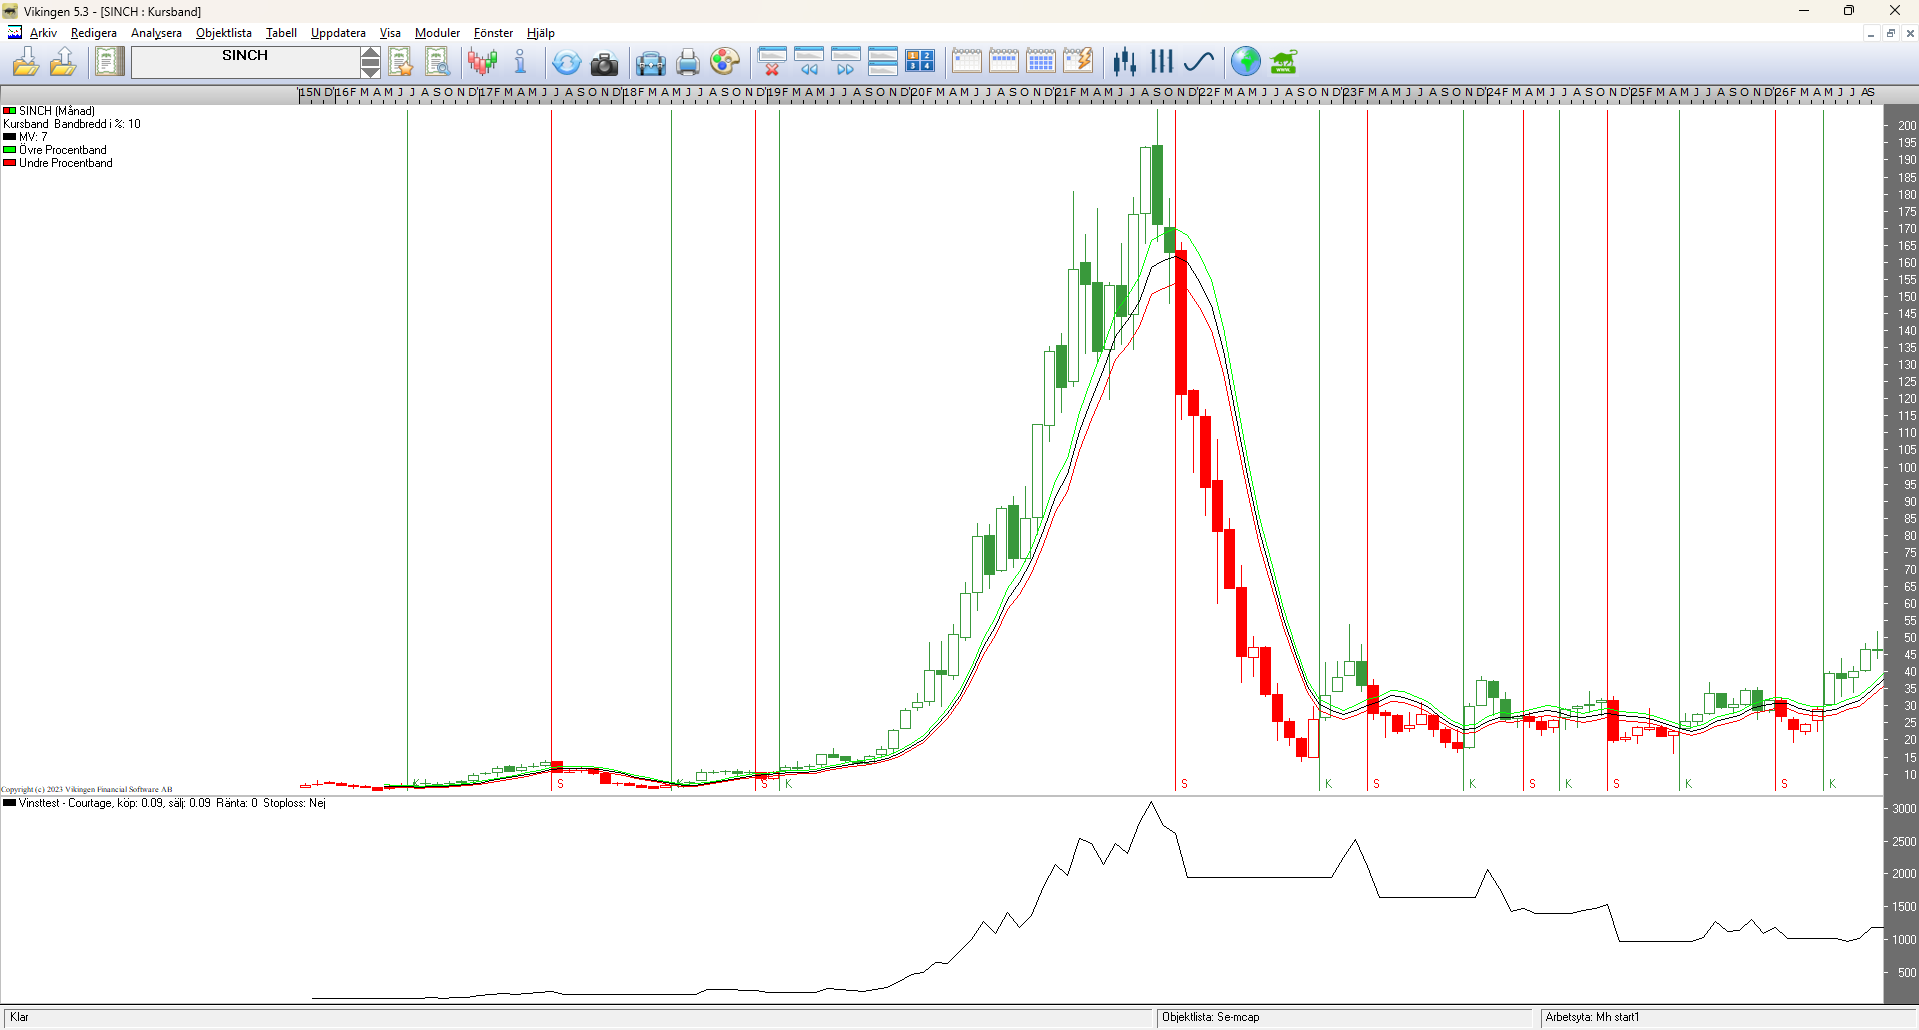Take a snapshot with the camera icon
Image resolution: width=1919 pixels, height=1030 pixels.
click(604, 63)
